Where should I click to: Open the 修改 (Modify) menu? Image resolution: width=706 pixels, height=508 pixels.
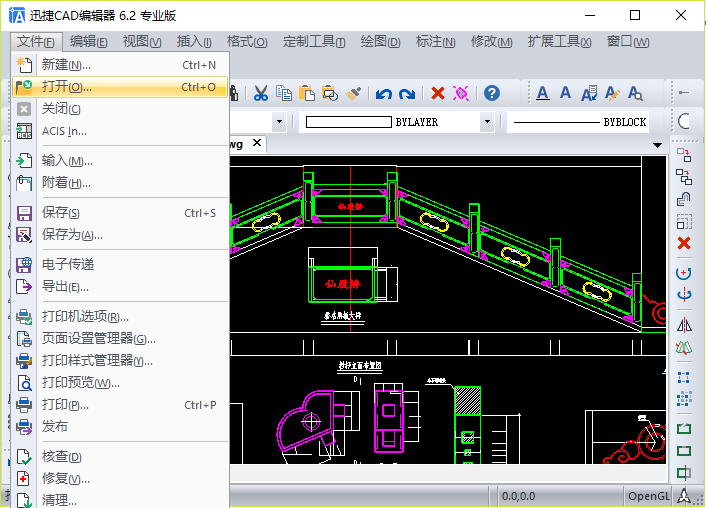click(491, 42)
